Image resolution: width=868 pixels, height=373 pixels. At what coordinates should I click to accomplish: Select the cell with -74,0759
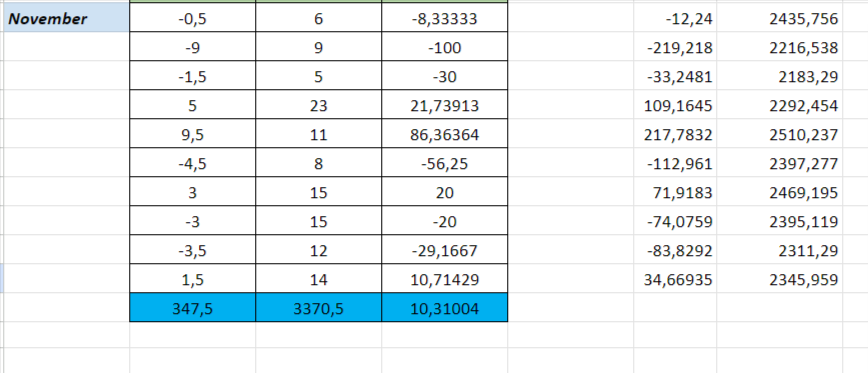click(675, 221)
